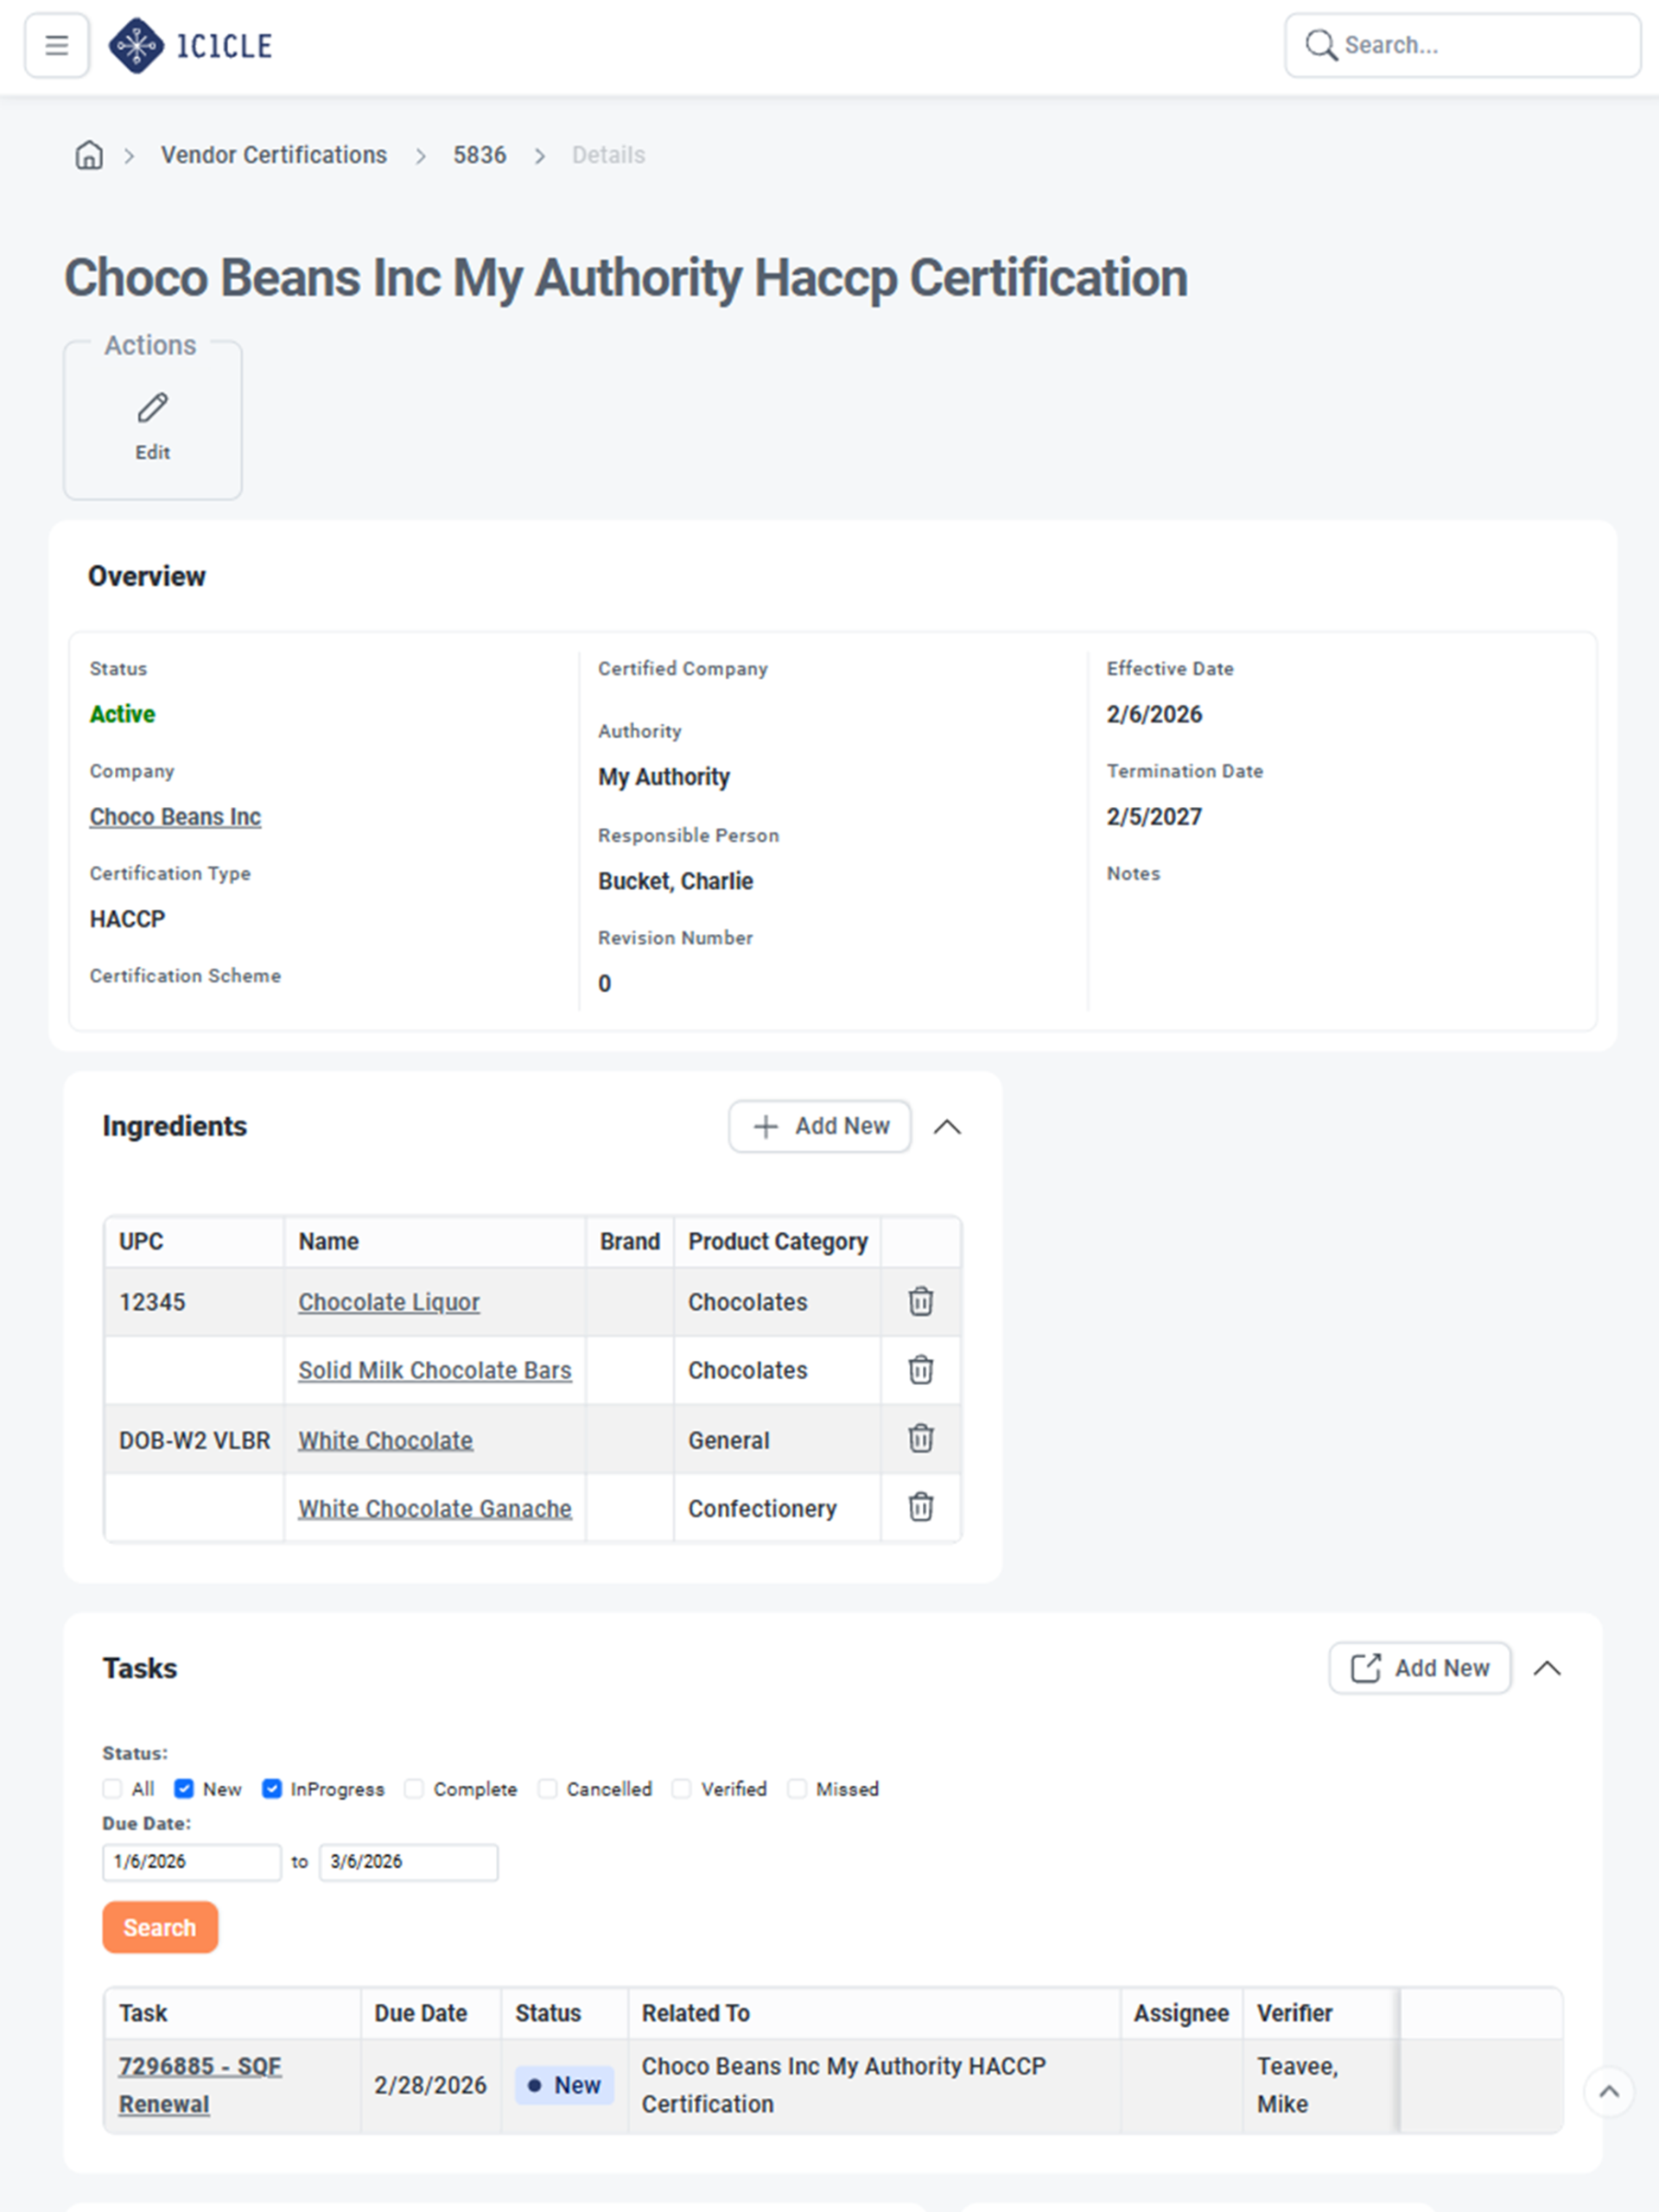Click the orange Search button
Screen dimensions: 1659x2212
[160, 1927]
